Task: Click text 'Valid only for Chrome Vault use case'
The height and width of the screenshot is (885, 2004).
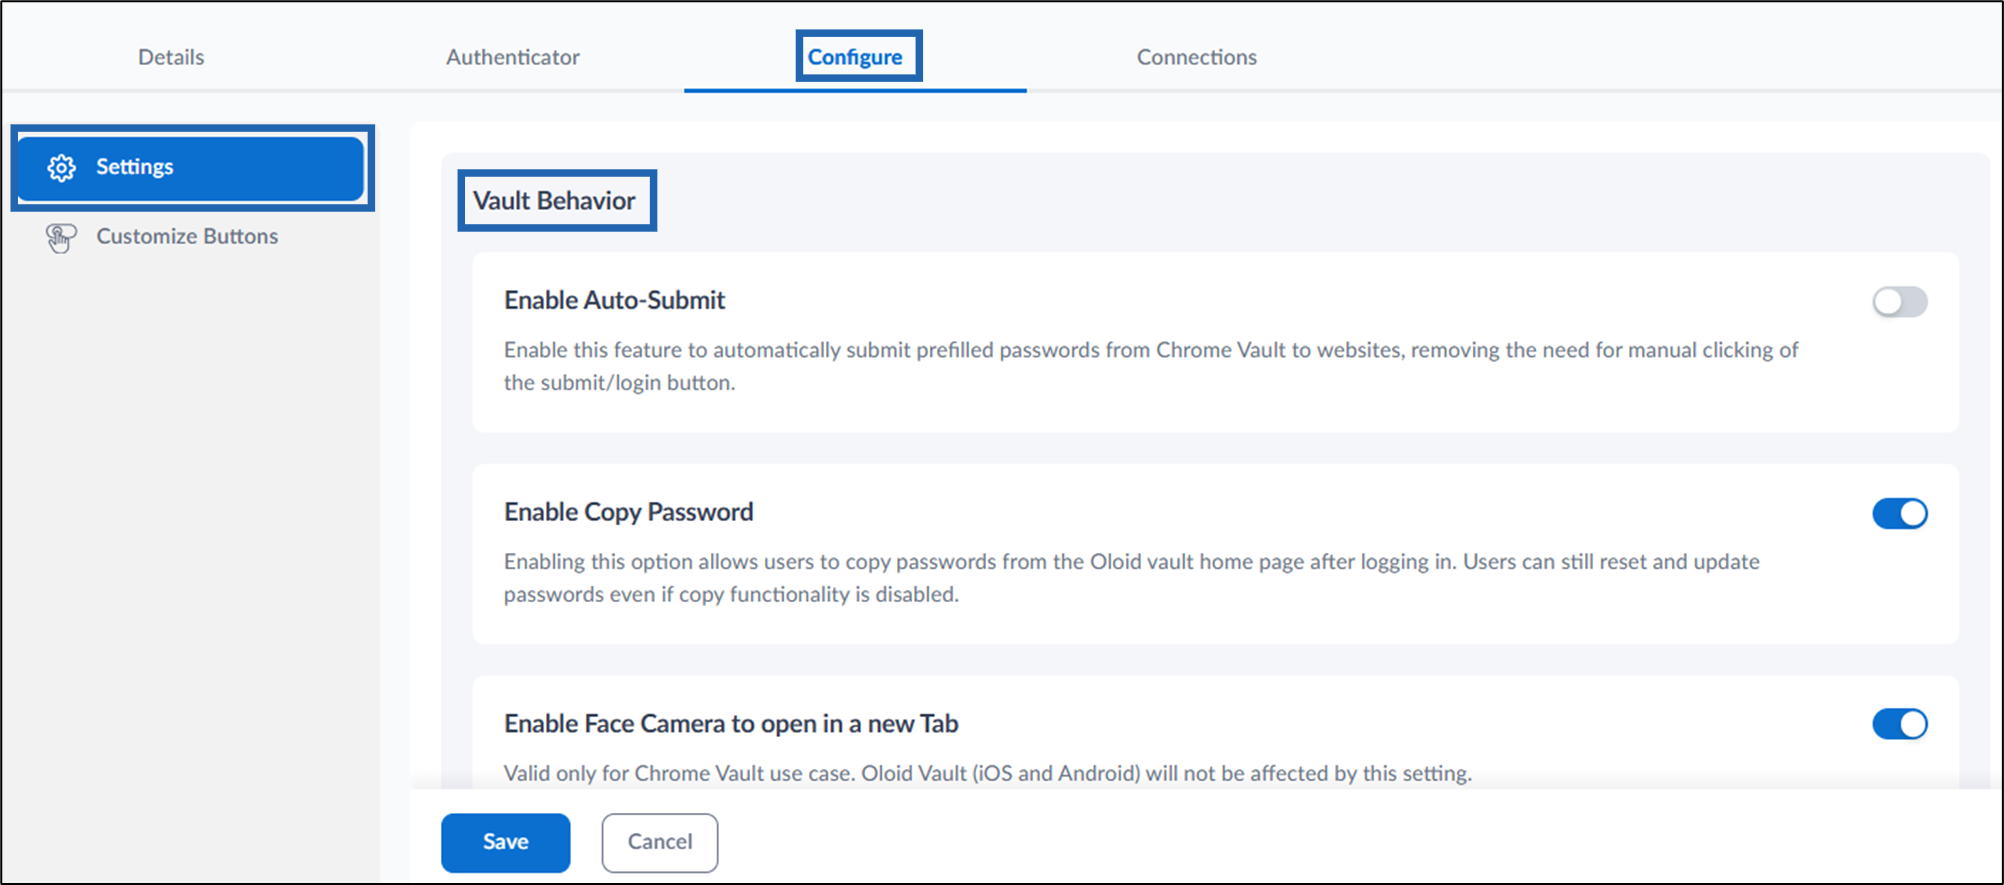Action: coord(680,774)
